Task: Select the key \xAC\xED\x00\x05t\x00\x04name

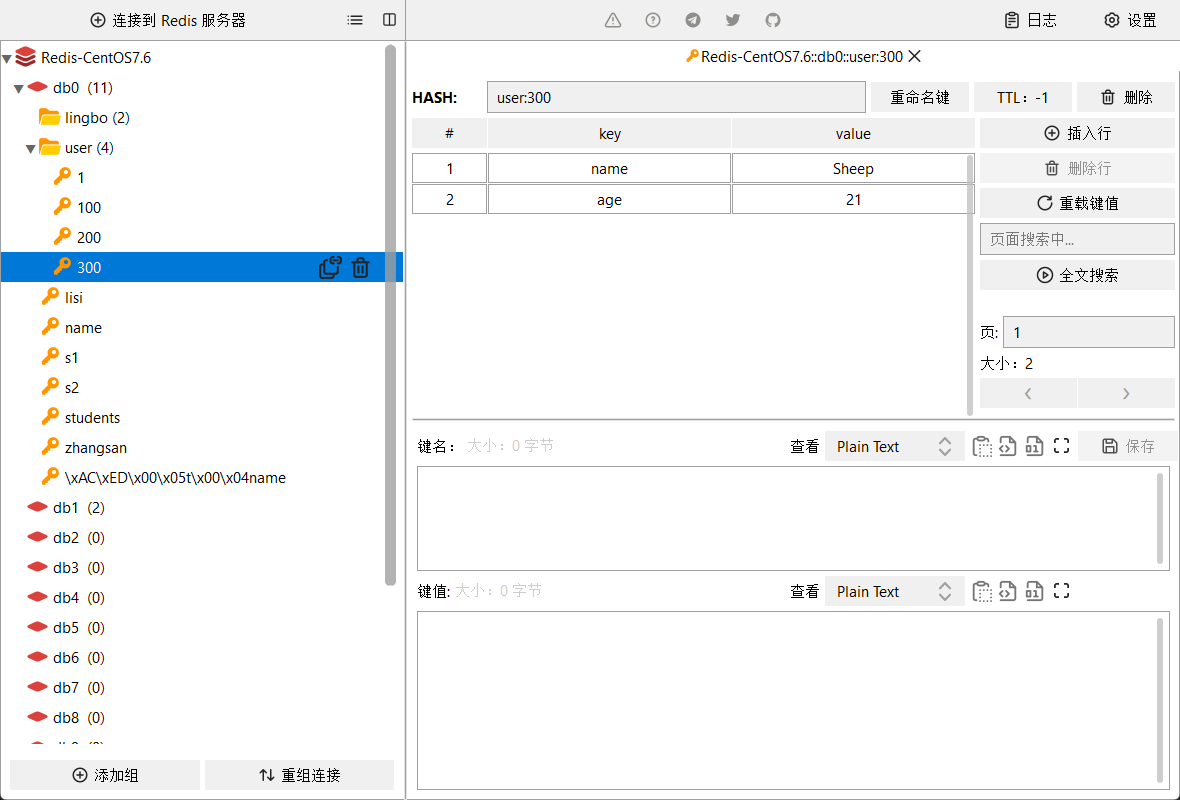Action: pyautogui.click(x=175, y=478)
